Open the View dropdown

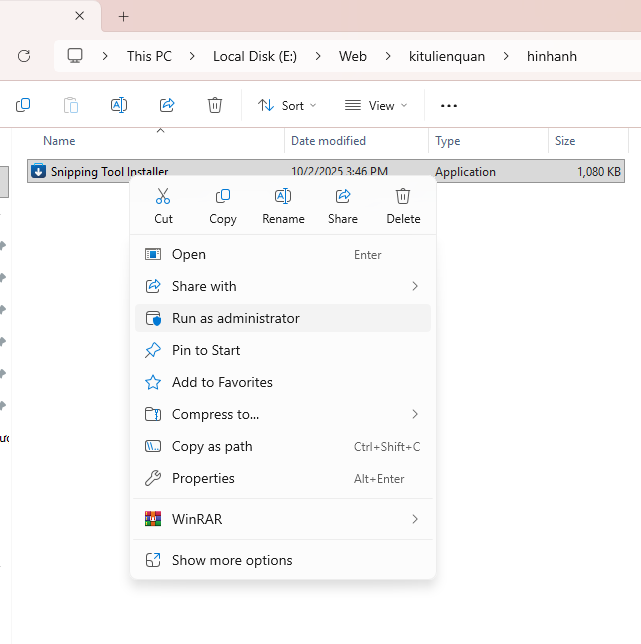pos(376,106)
